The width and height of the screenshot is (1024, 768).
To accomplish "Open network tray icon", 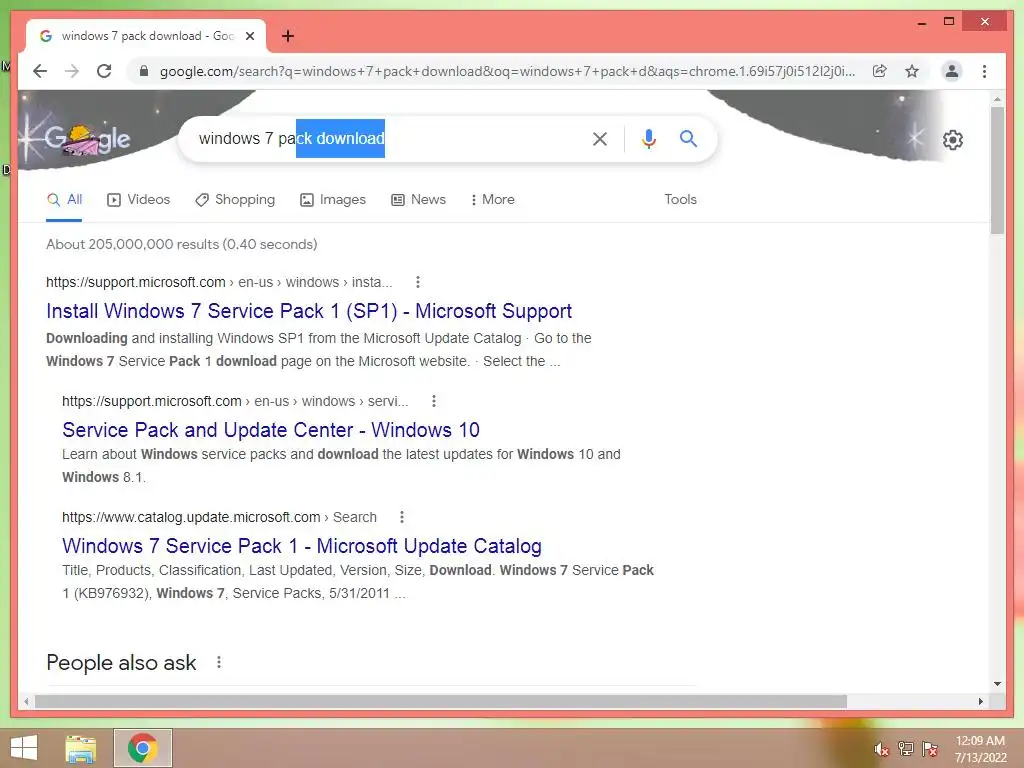I will [x=906, y=748].
